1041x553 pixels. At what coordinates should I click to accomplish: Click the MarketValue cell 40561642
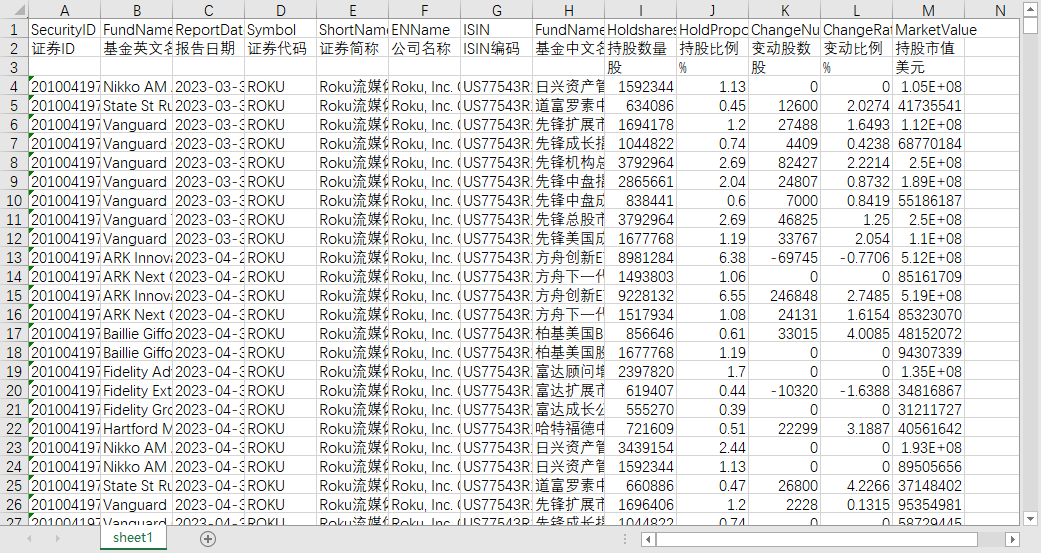[929, 429]
